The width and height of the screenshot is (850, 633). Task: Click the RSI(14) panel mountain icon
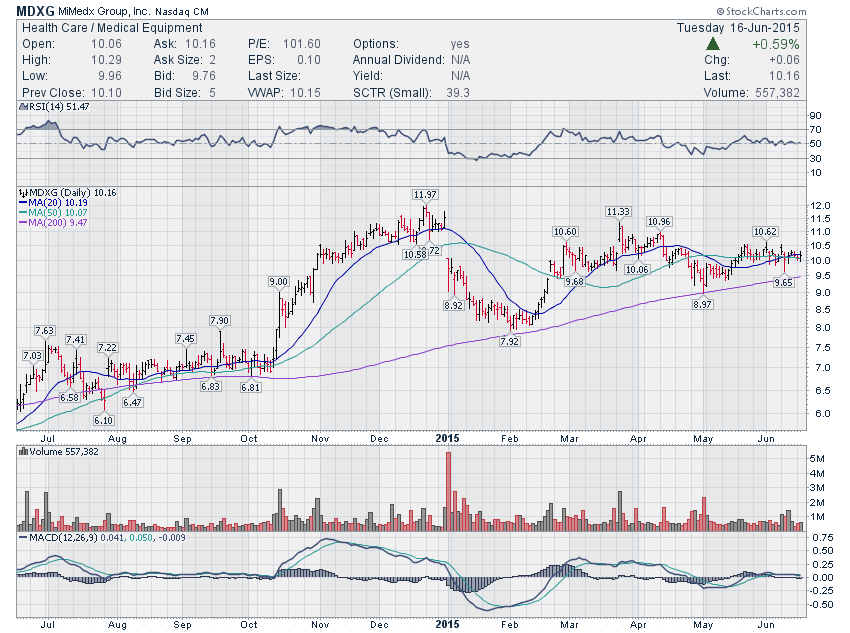[x=23, y=107]
